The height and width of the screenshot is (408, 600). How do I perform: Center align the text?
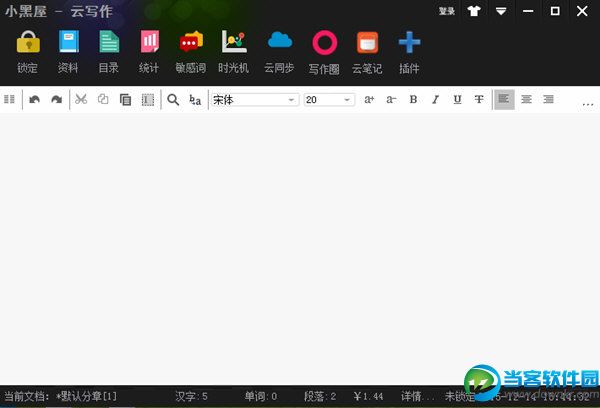coord(527,100)
